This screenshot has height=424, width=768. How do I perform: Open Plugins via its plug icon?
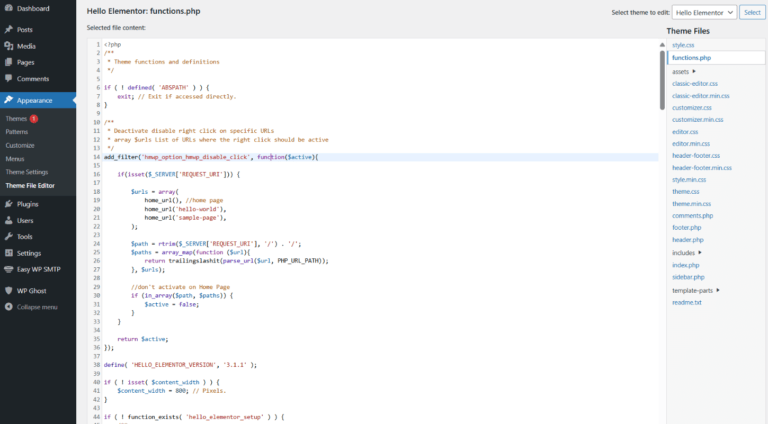(9, 204)
